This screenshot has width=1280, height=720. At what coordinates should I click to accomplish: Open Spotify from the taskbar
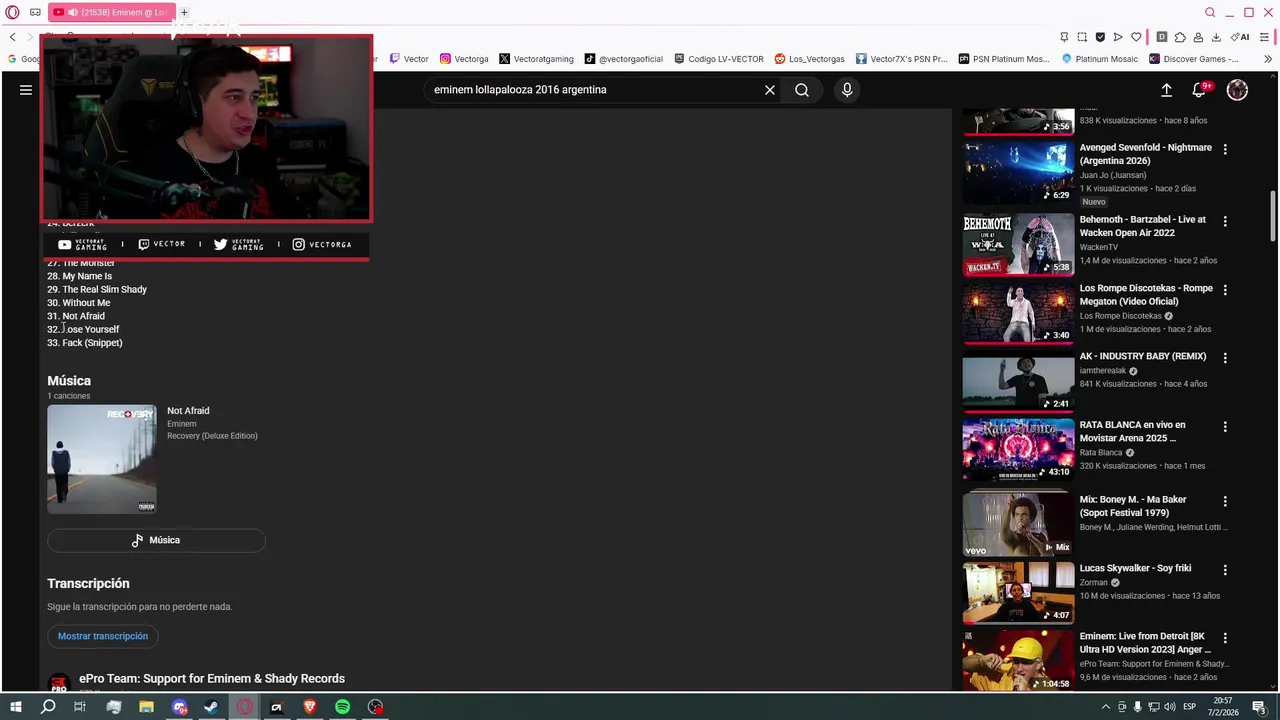(x=342, y=707)
